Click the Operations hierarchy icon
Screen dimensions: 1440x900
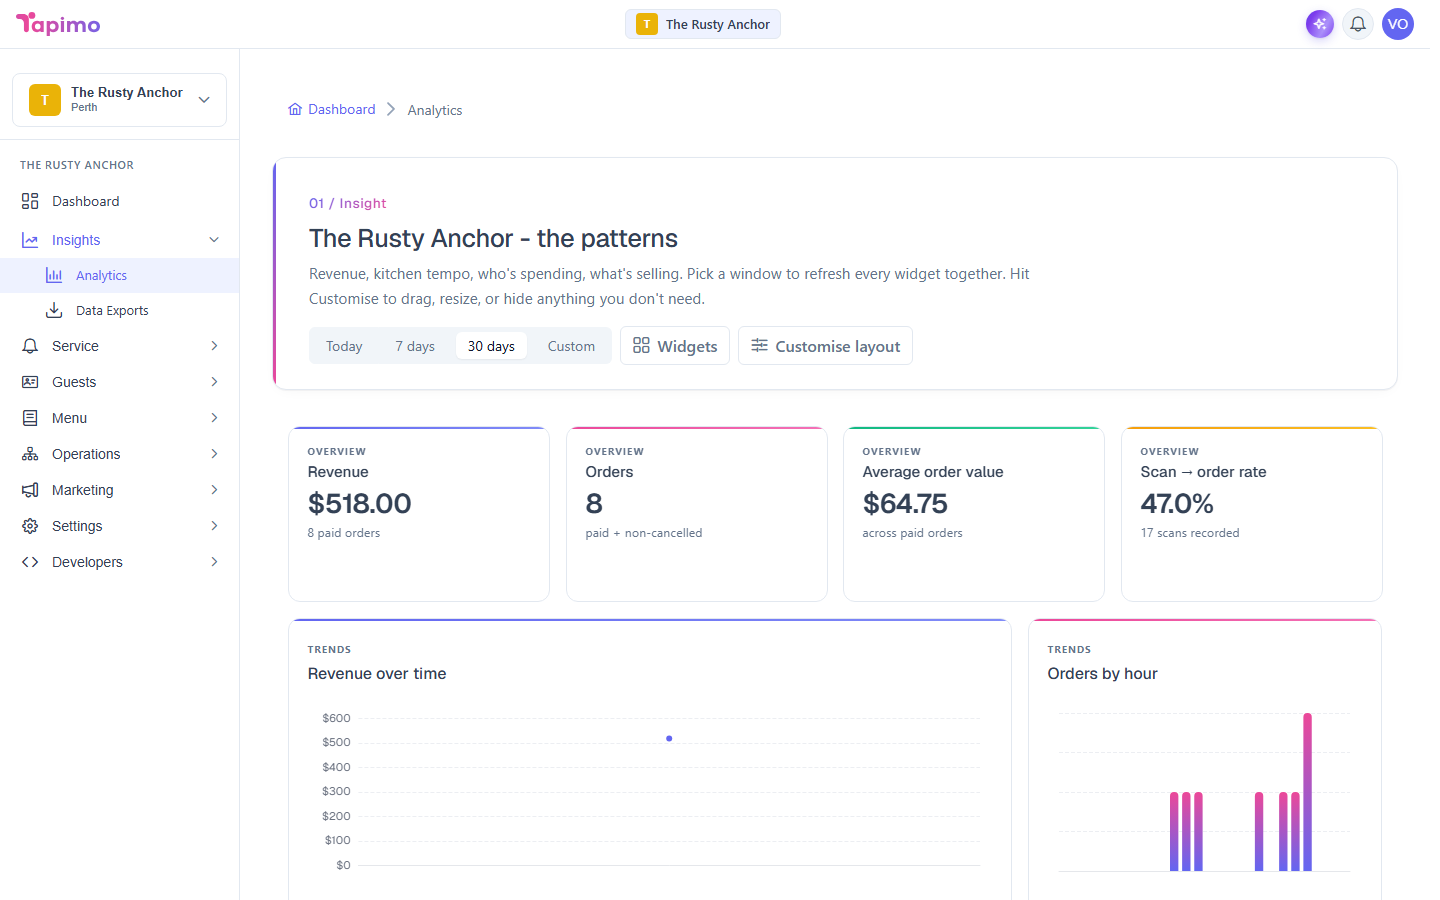click(30, 454)
